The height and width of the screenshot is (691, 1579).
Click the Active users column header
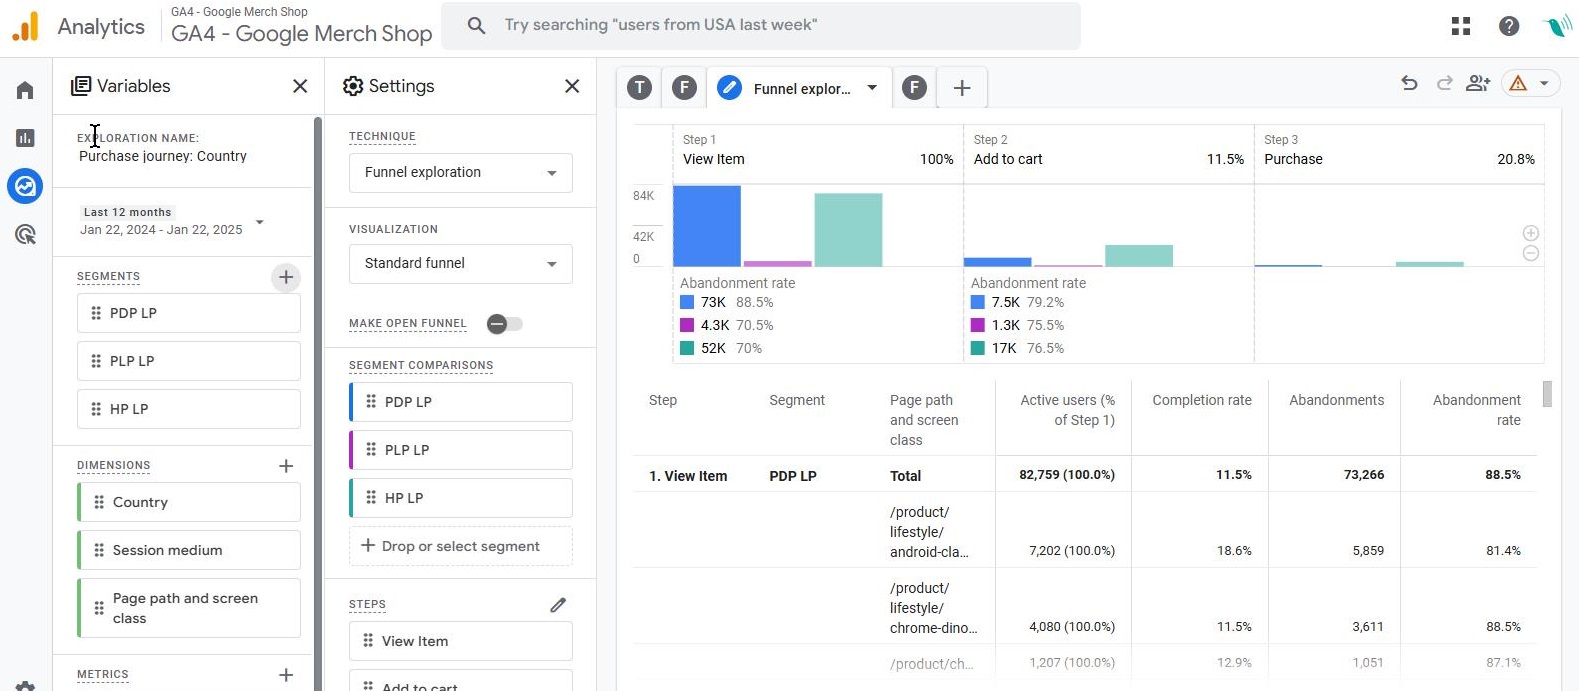(1067, 410)
